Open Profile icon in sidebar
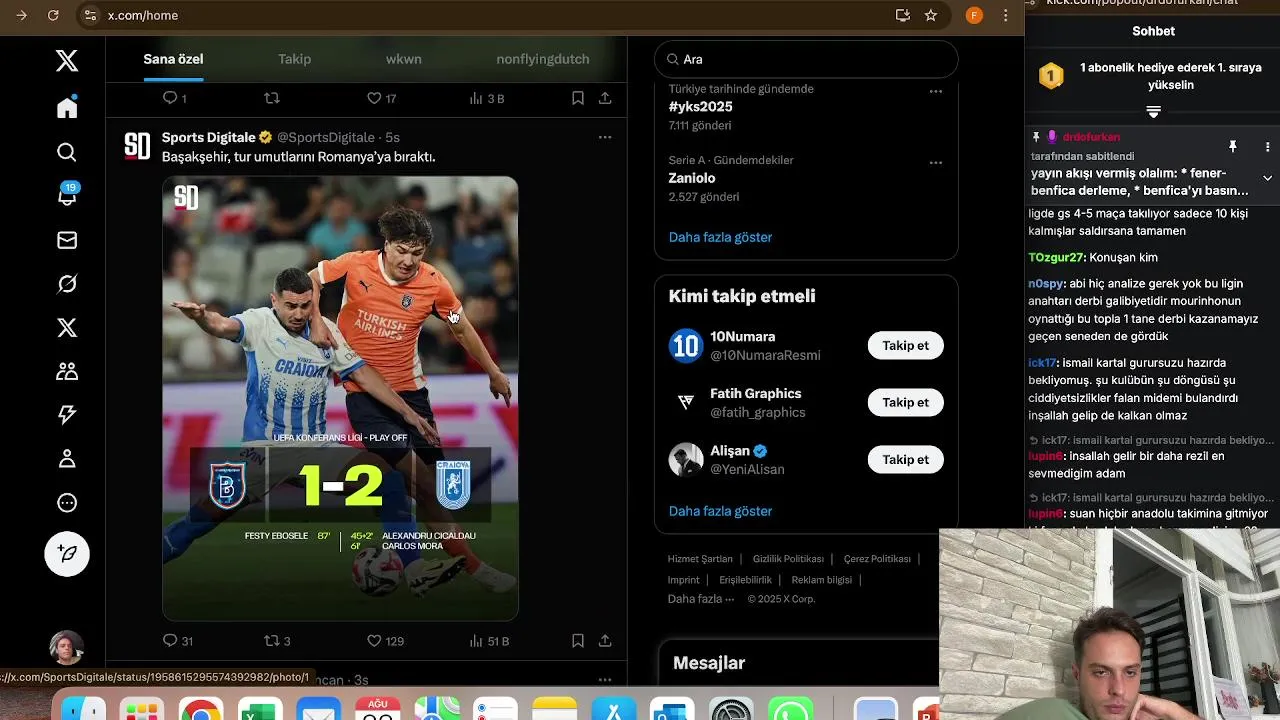The image size is (1280, 720). point(67,459)
